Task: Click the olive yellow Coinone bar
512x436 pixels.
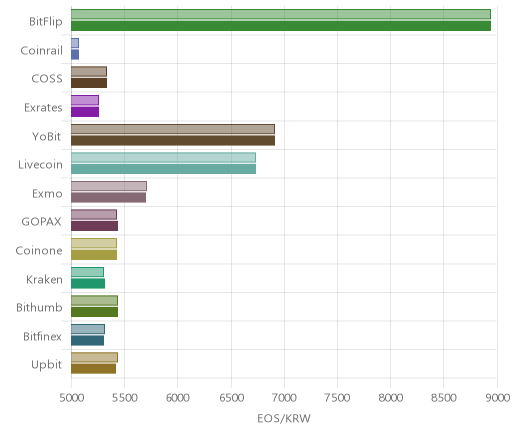Action: pyautogui.click(x=94, y=255)
